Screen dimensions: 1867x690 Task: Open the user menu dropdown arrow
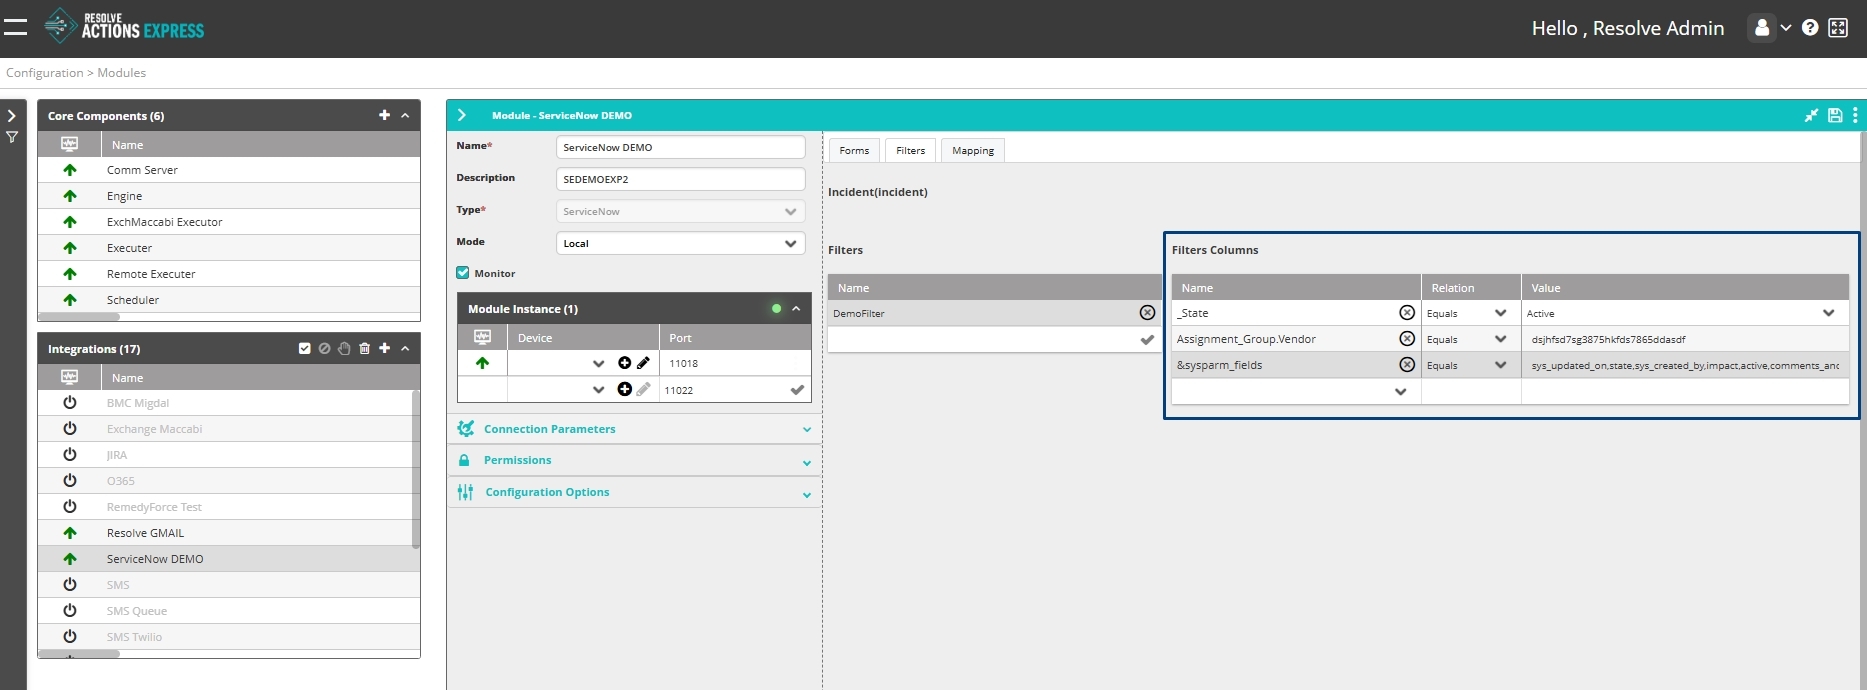click(x=1786, y=28)
